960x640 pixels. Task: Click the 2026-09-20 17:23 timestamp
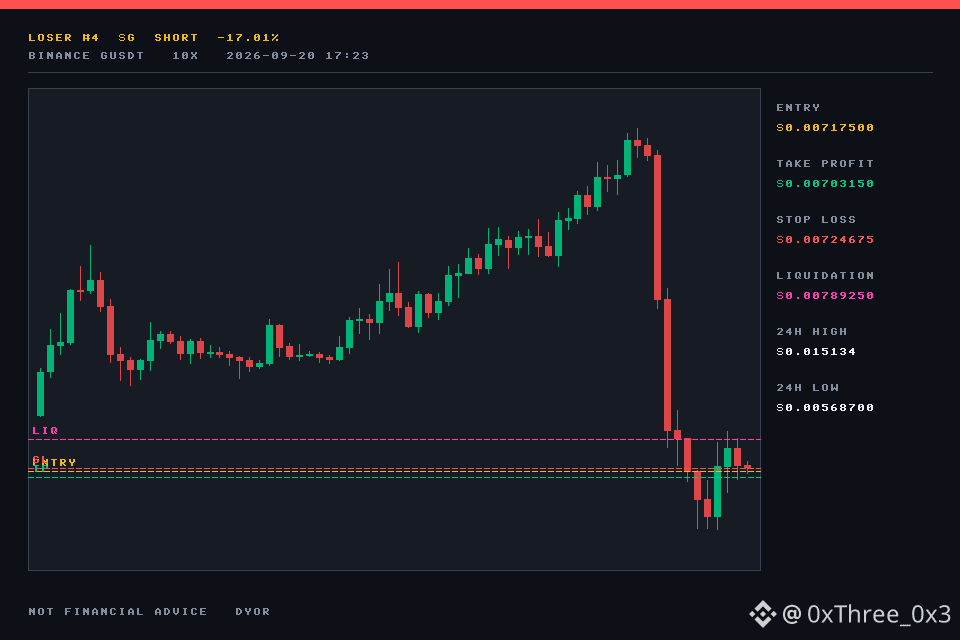tap(298, 55)
